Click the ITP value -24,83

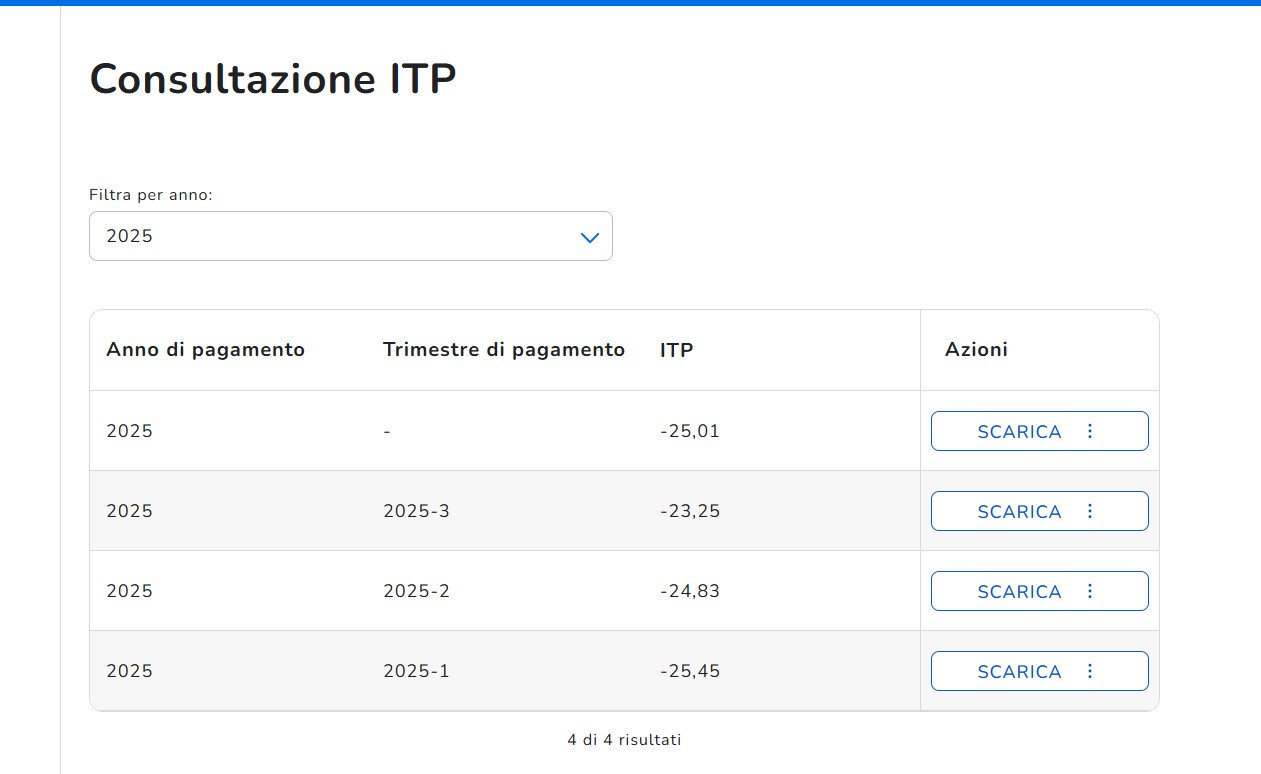[x=690, y=591]
